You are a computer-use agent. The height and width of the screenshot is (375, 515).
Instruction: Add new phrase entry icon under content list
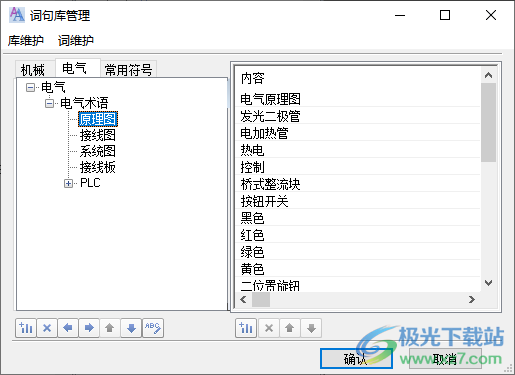click(x=246, y=328)
